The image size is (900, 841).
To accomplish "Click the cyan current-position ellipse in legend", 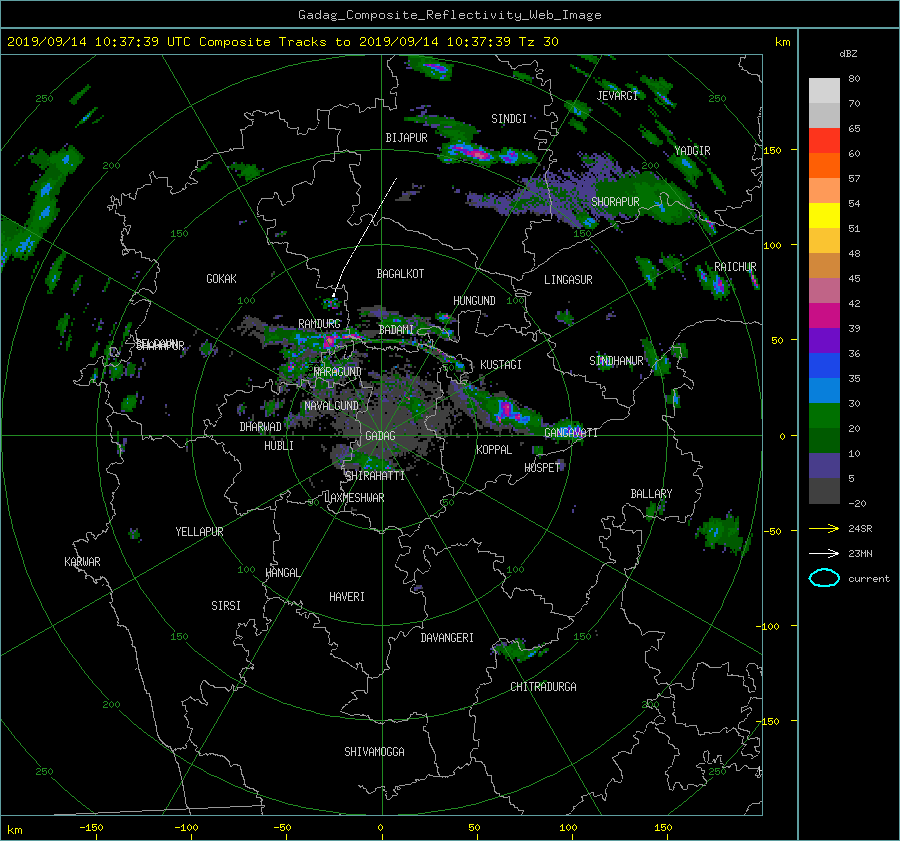I will tap(824, 578).
